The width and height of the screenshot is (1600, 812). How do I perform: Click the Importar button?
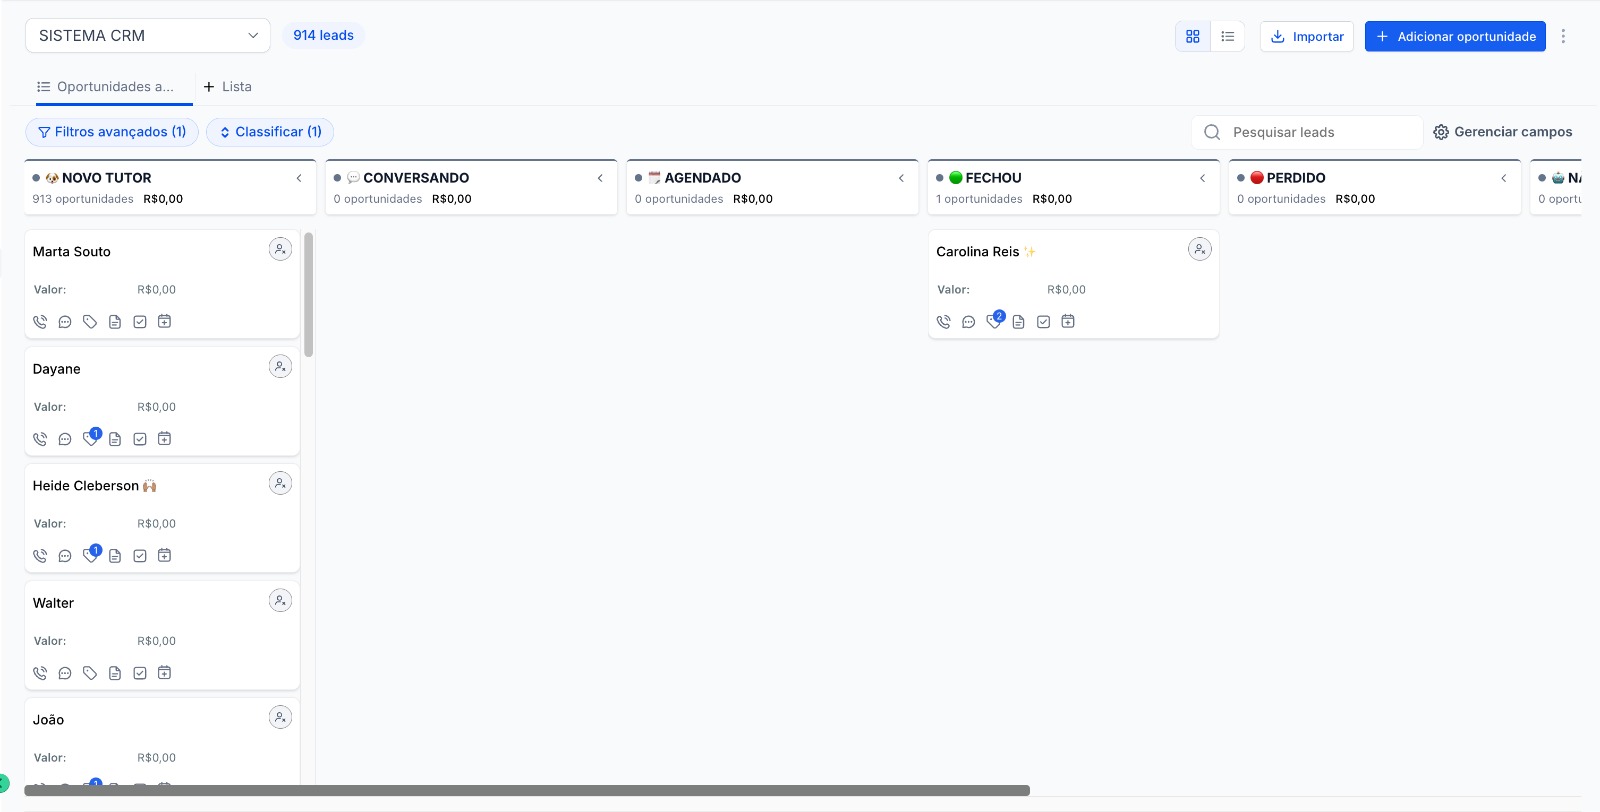click(1307, 36)
